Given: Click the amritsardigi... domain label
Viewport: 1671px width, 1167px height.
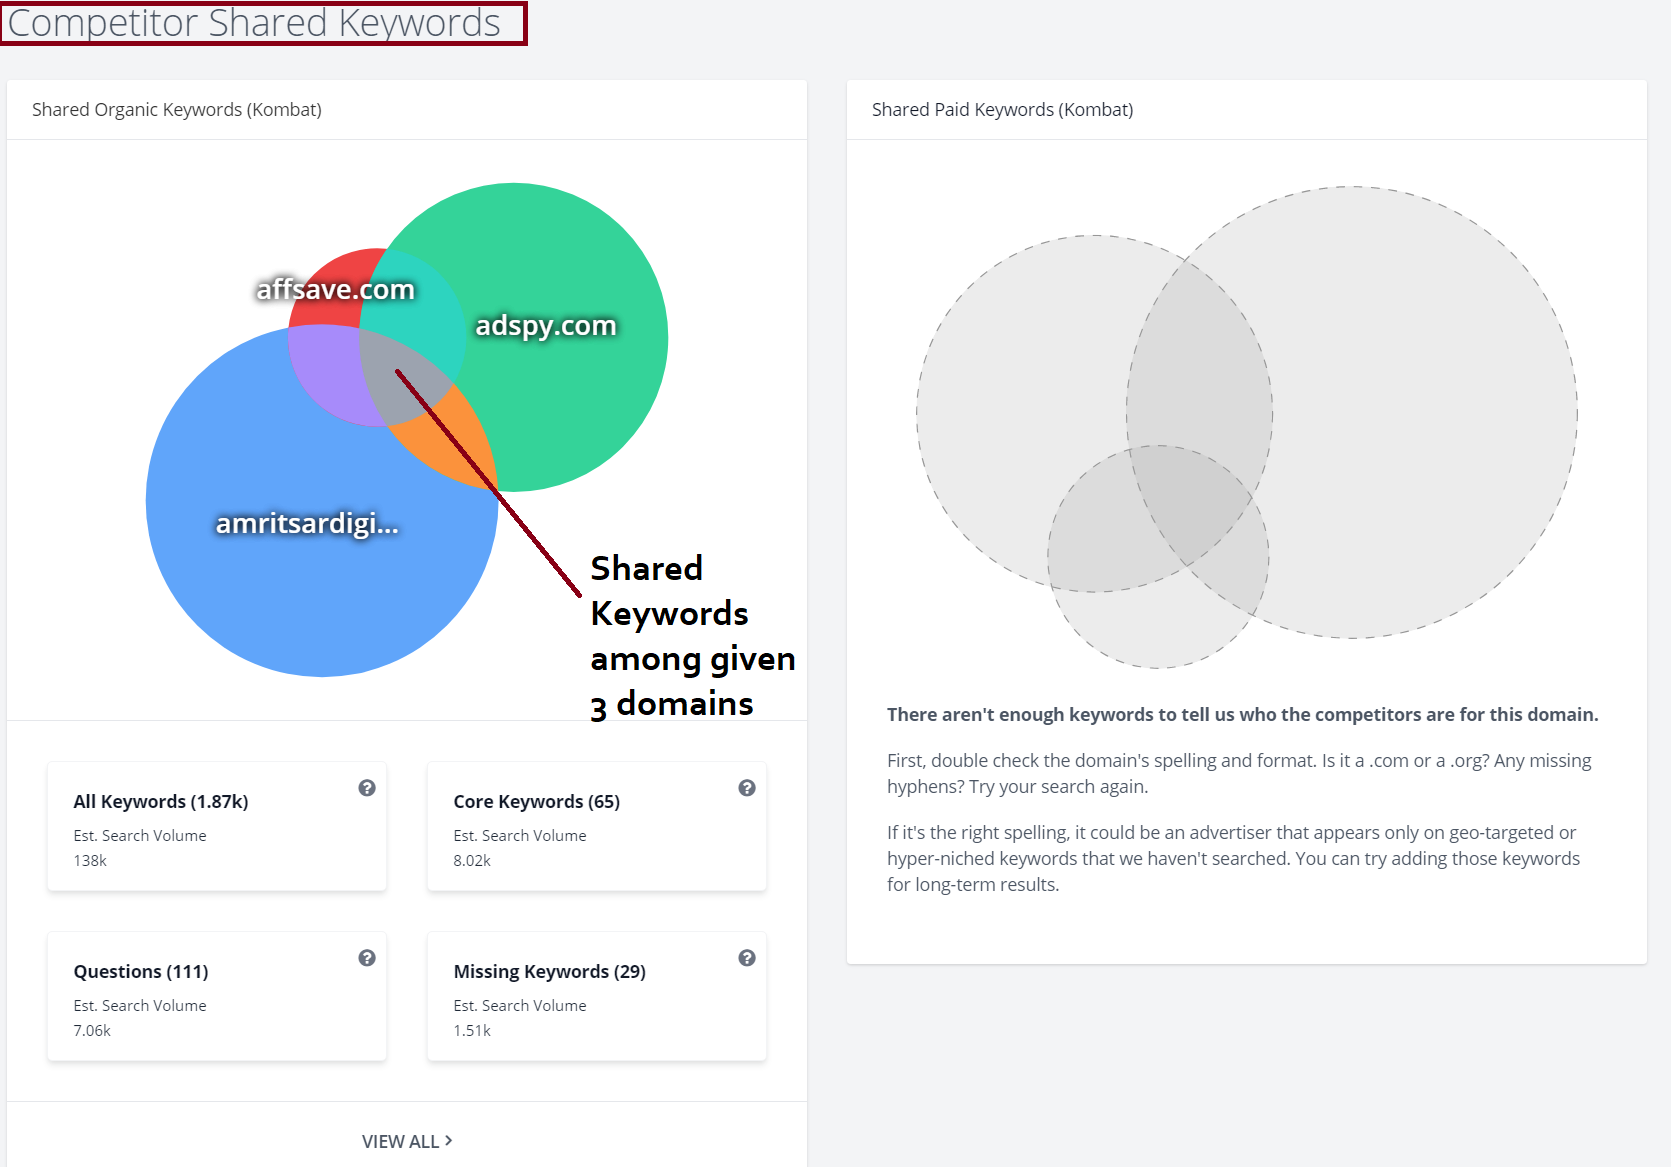Looking at the screenshot, I should (x=307, y=524).
